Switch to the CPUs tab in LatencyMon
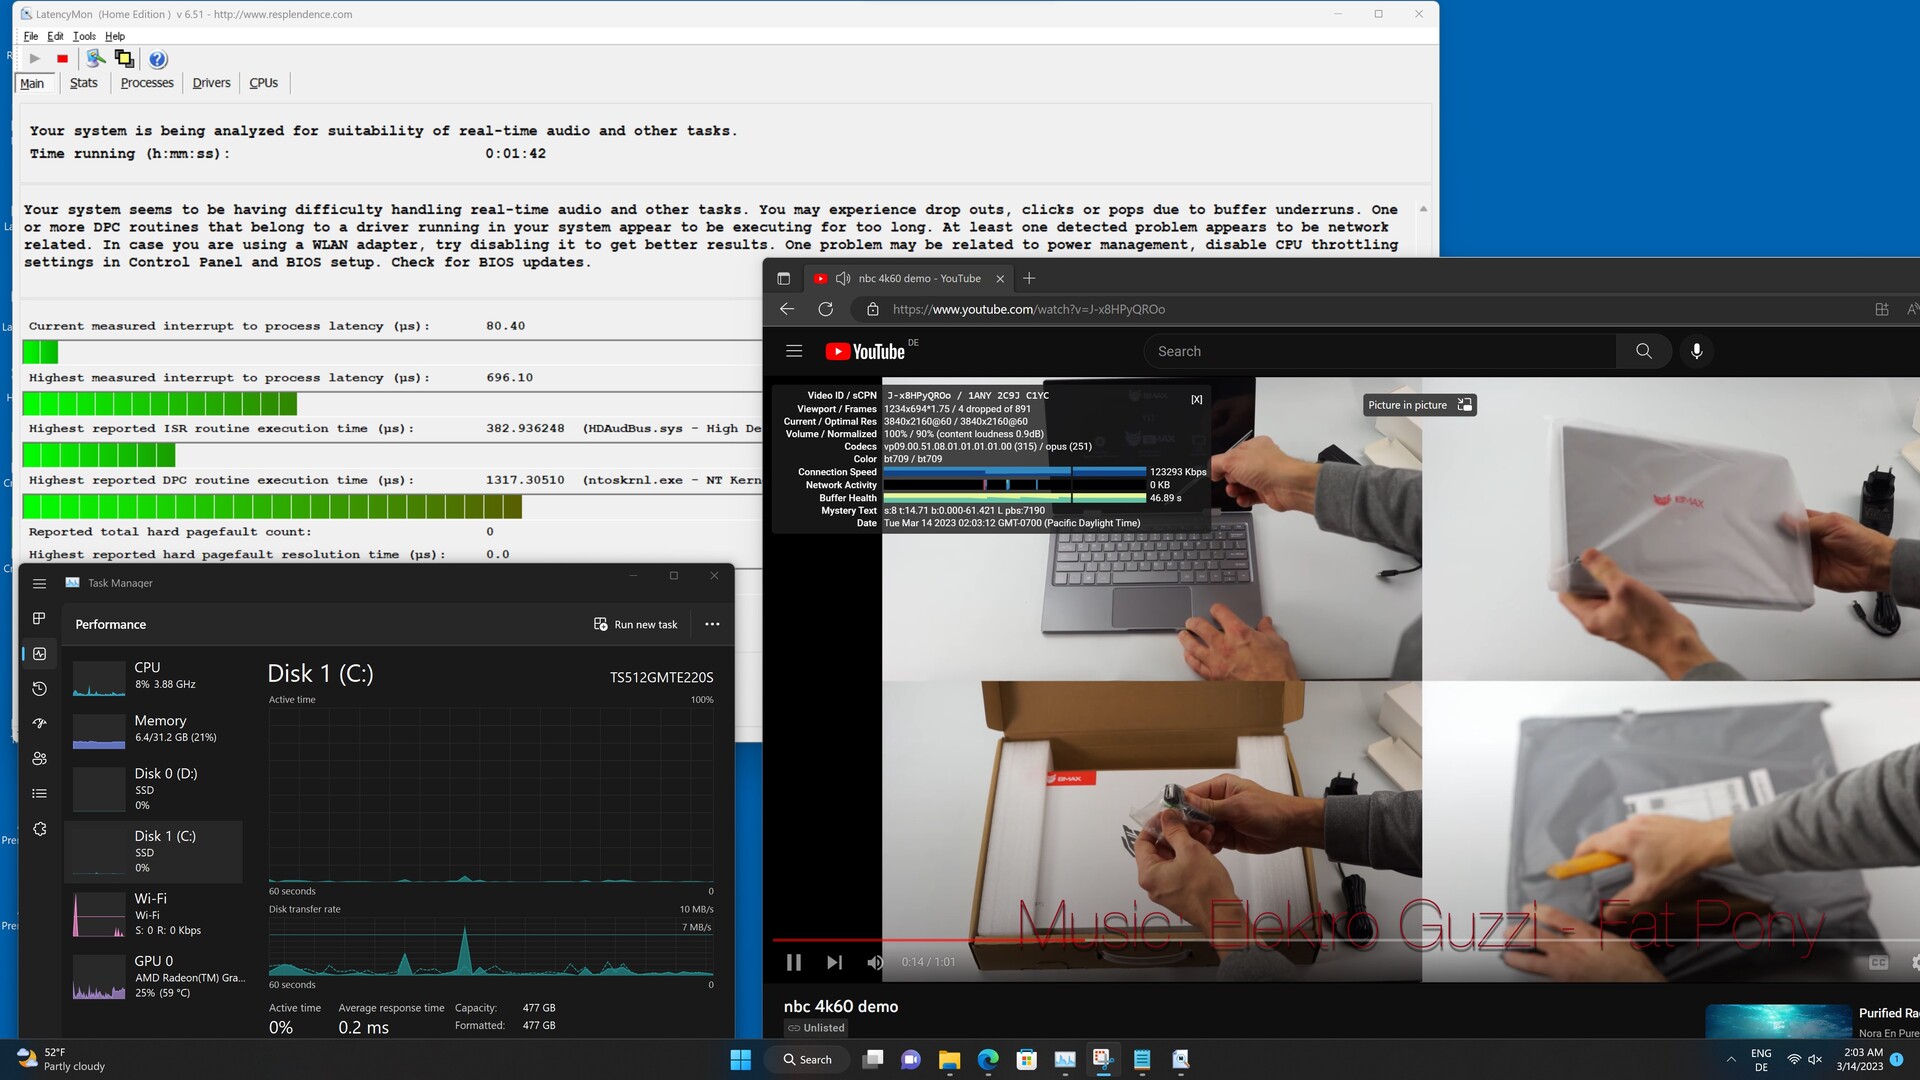The width and height of the screenshot is (1920, 1080). coord(264,83)
